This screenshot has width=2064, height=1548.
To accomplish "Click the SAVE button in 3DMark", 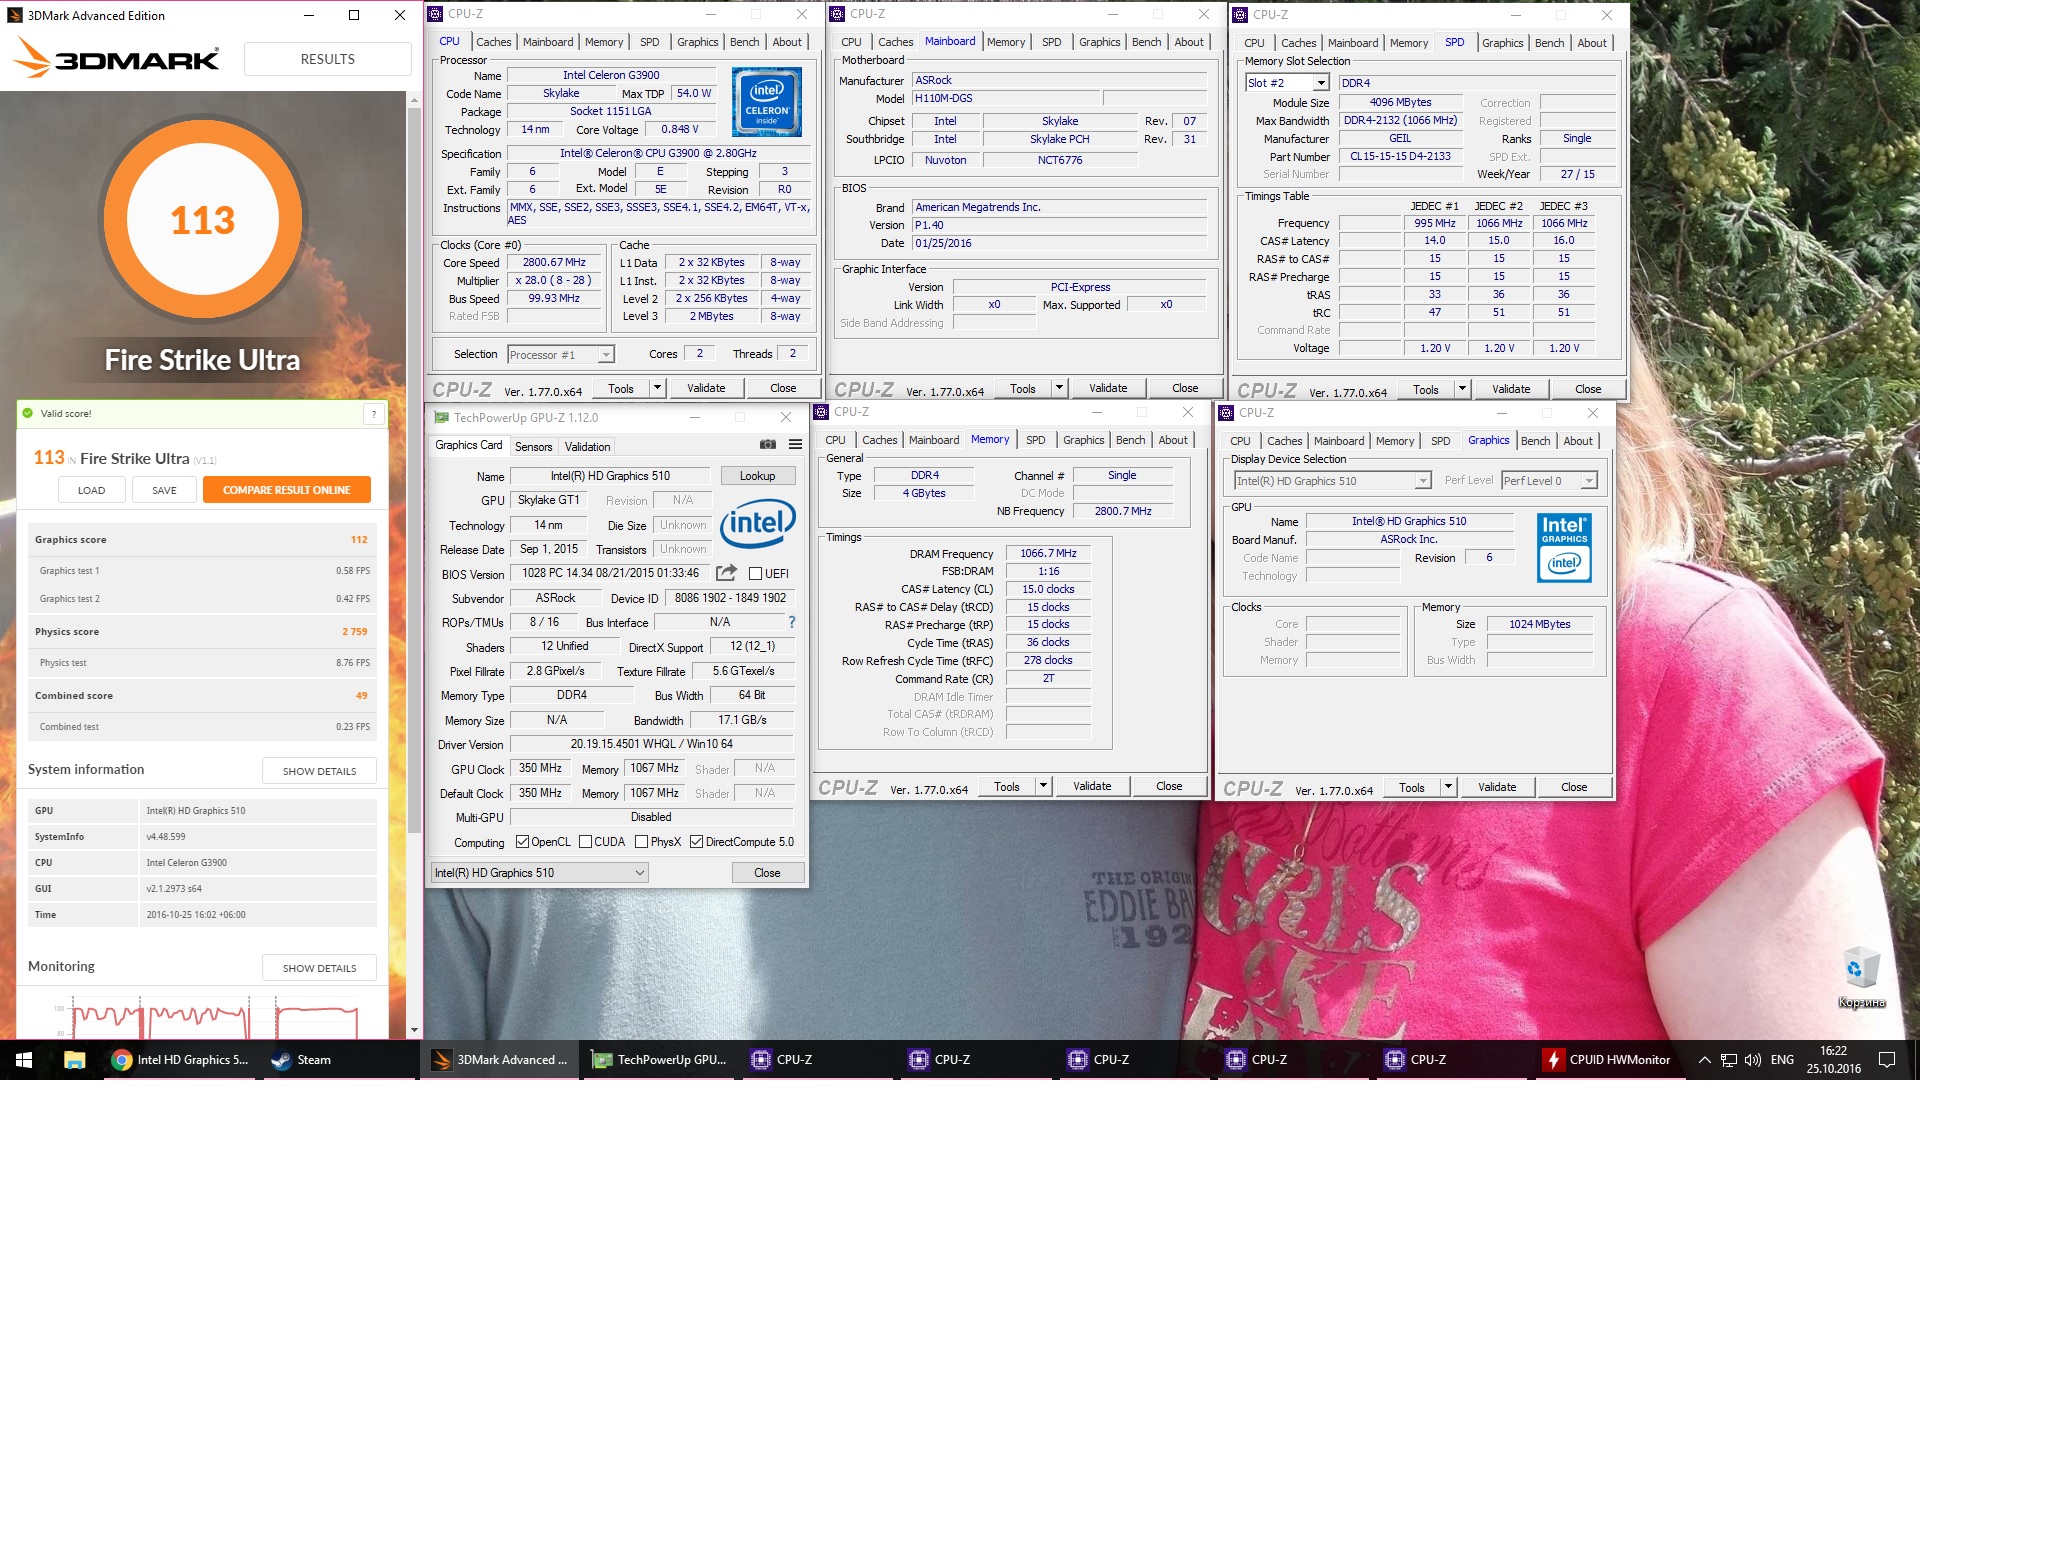I will (x=164, y=490).
